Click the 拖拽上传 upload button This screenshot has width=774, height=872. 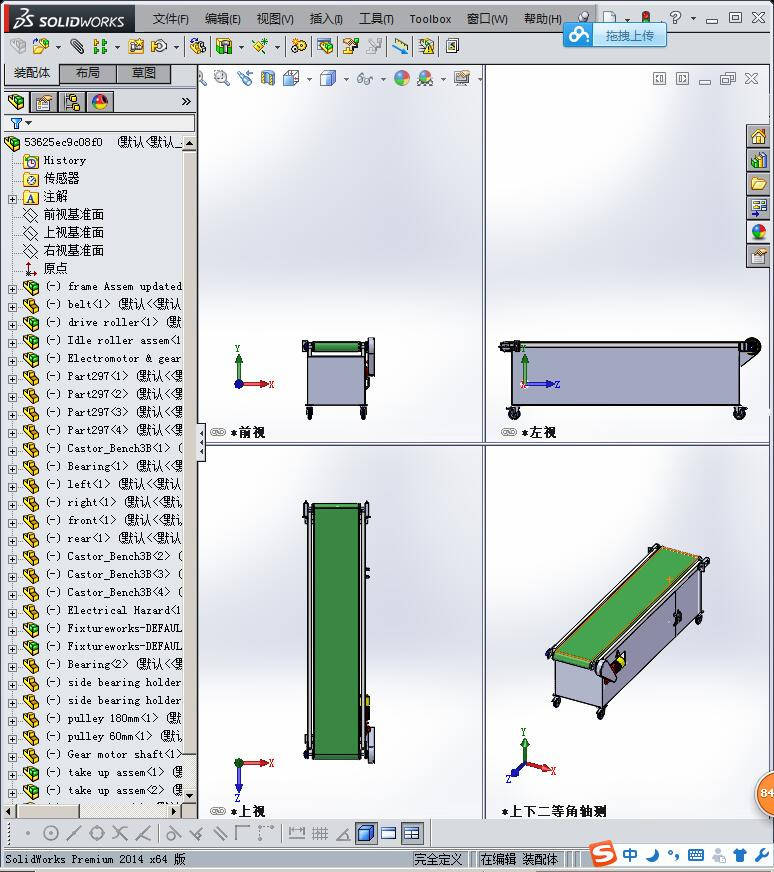(x=615, y=36)
